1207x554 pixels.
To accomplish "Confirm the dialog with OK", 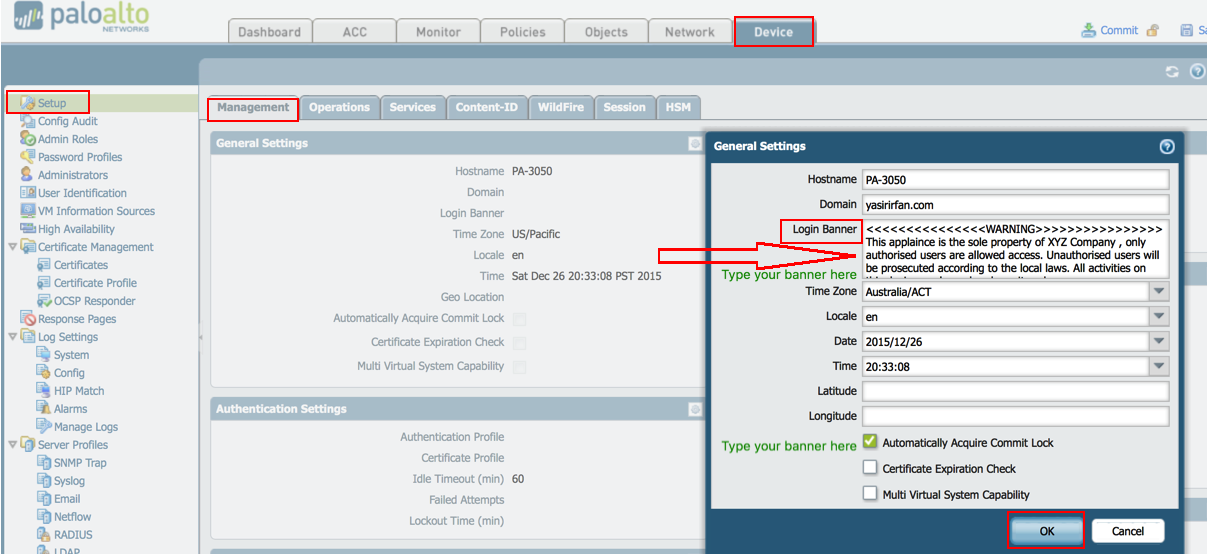I will [1047, 531].
